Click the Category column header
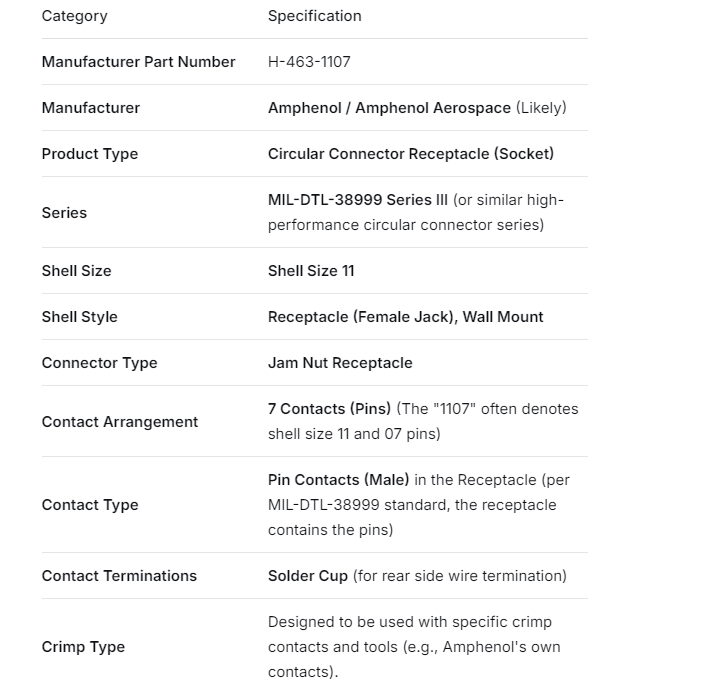 74,16
